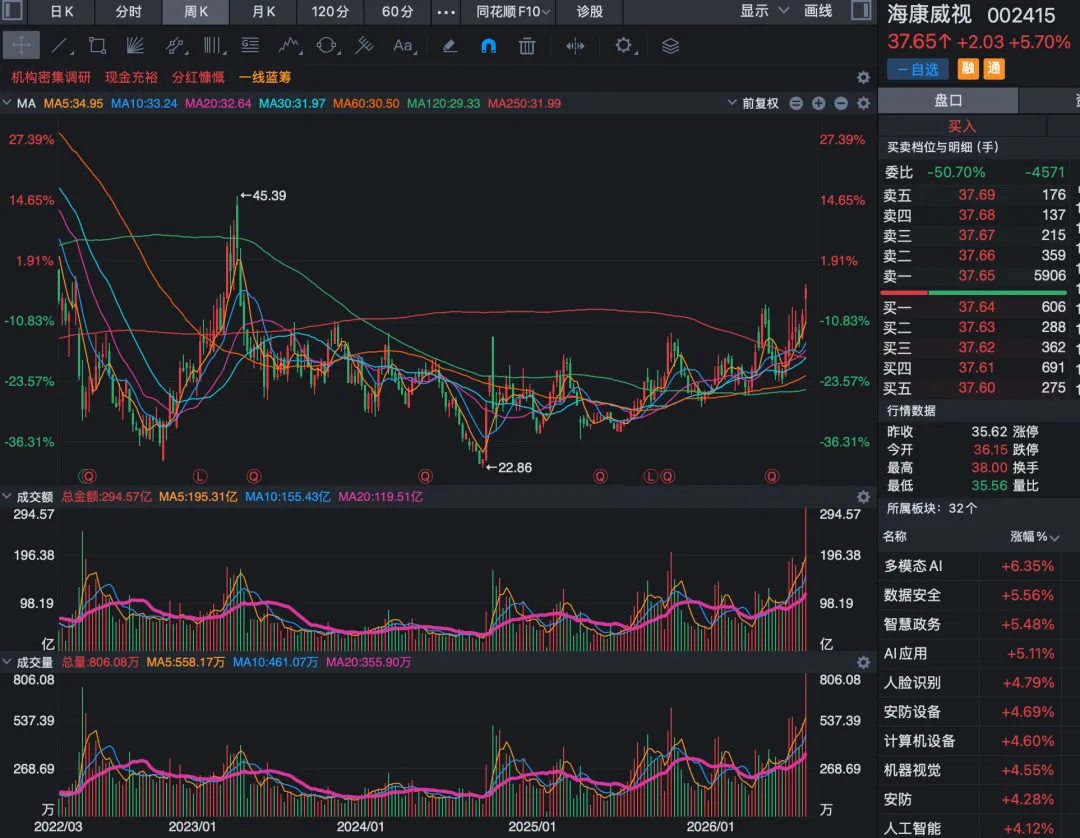Select the vertical cycle lines tool
This screenshot has width=1080, height=838.
(x=214, y=46)
